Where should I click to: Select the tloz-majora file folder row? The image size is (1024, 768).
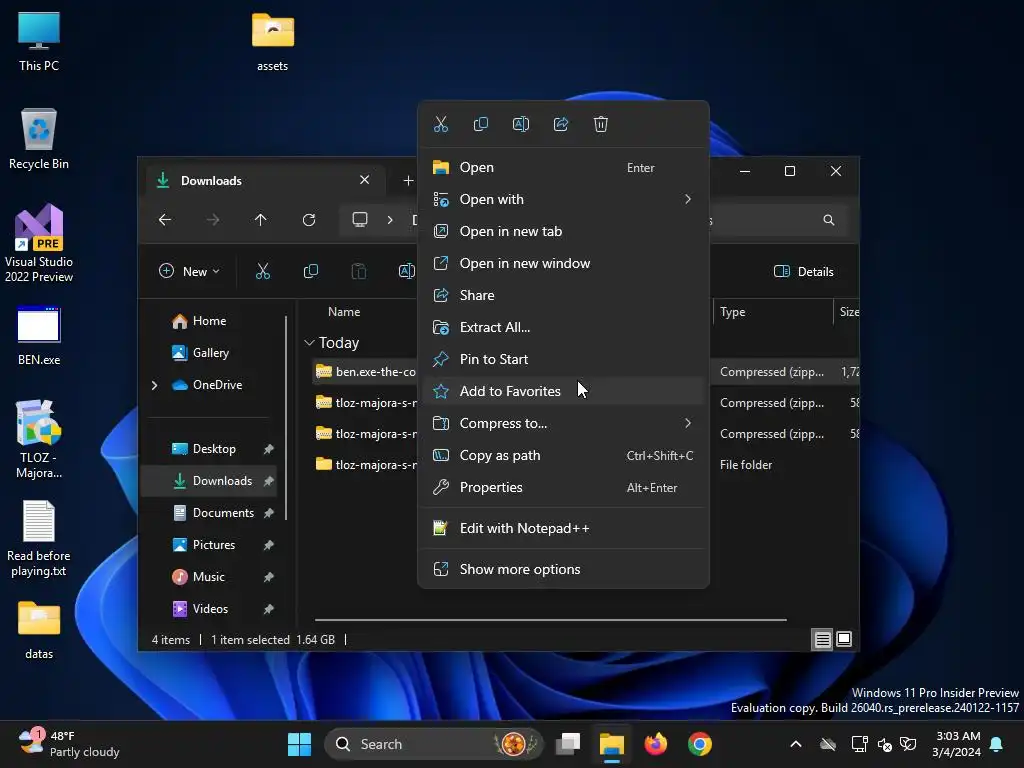366,464
